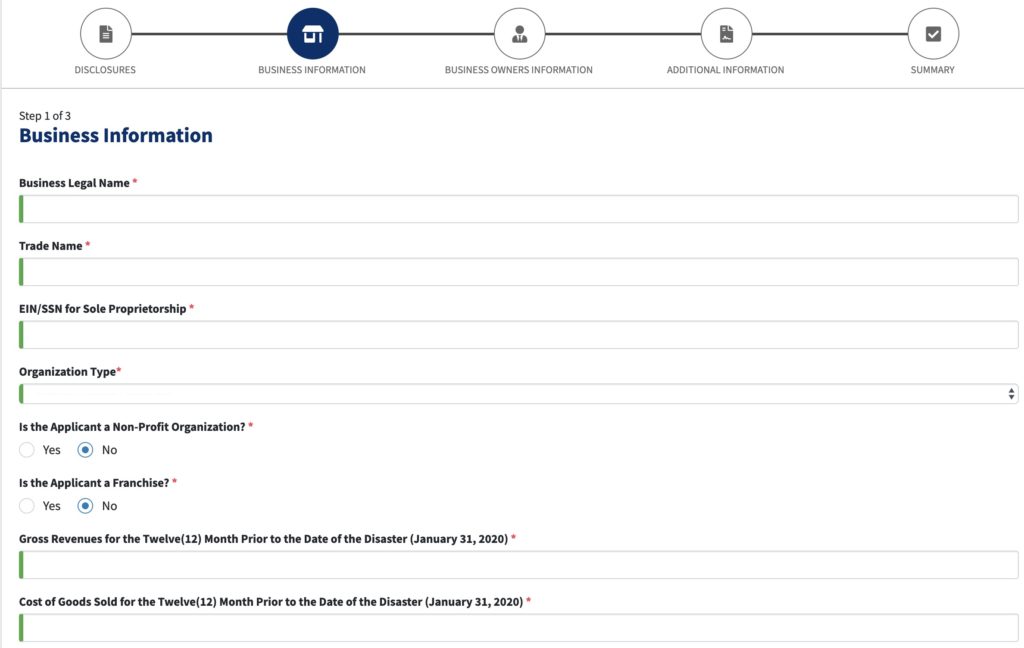Click into the Trade Name field
1024x648 pixels.
coord(518,272)
